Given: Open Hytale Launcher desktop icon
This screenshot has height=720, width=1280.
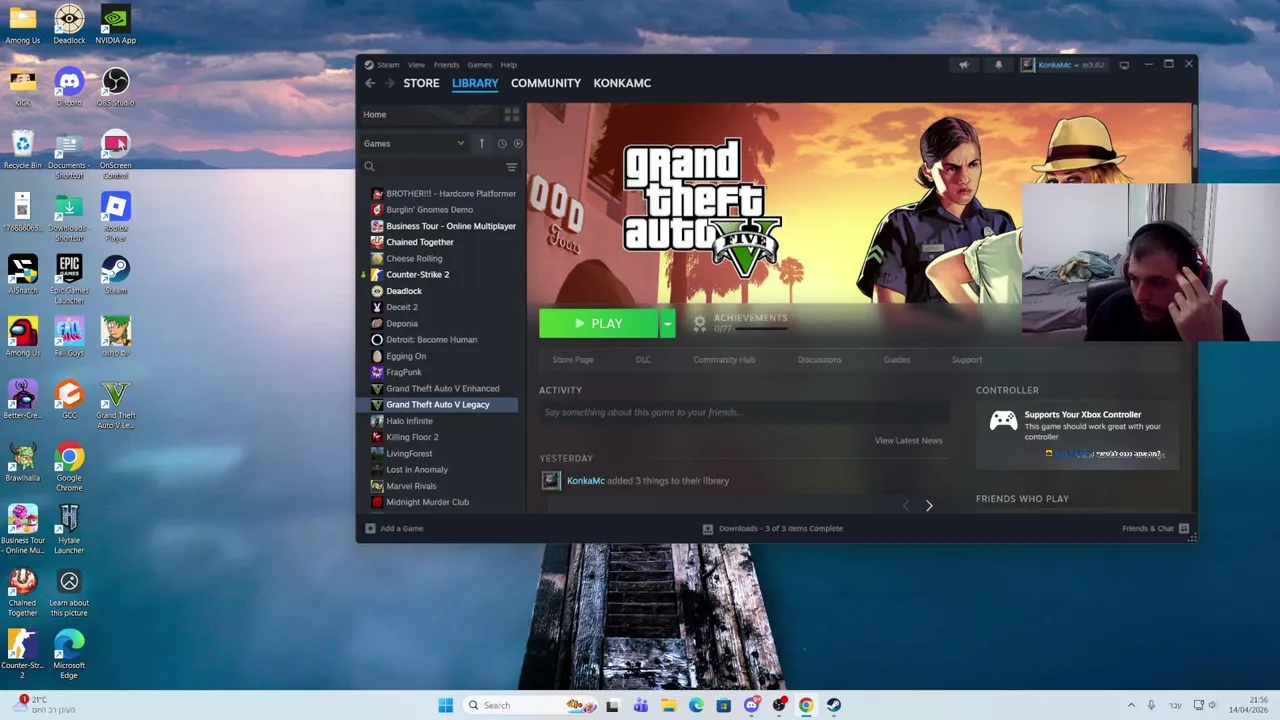Looking at the screenshot, I should tap(69, 529).
